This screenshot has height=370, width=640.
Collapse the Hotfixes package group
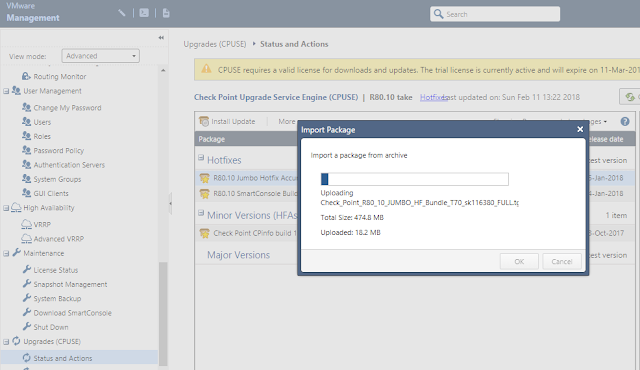[x=201, y=157]
